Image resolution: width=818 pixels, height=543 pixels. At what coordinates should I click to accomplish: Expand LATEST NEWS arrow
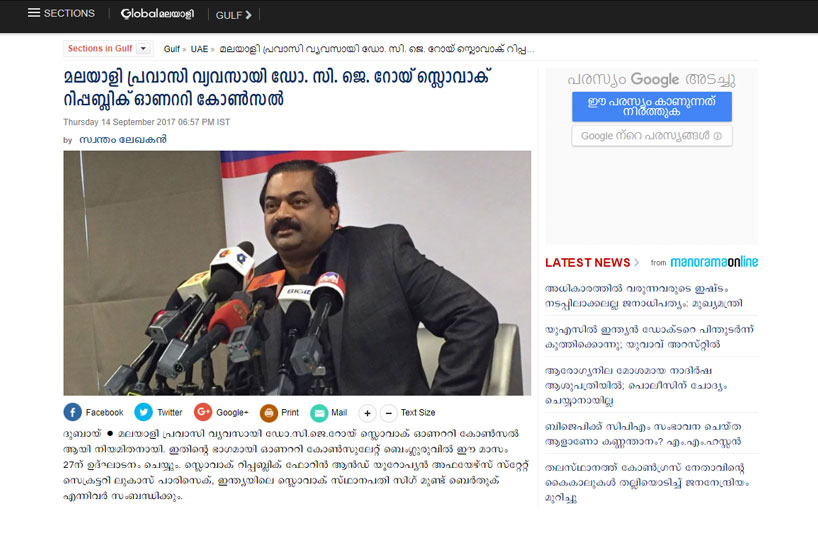(636, 262)
